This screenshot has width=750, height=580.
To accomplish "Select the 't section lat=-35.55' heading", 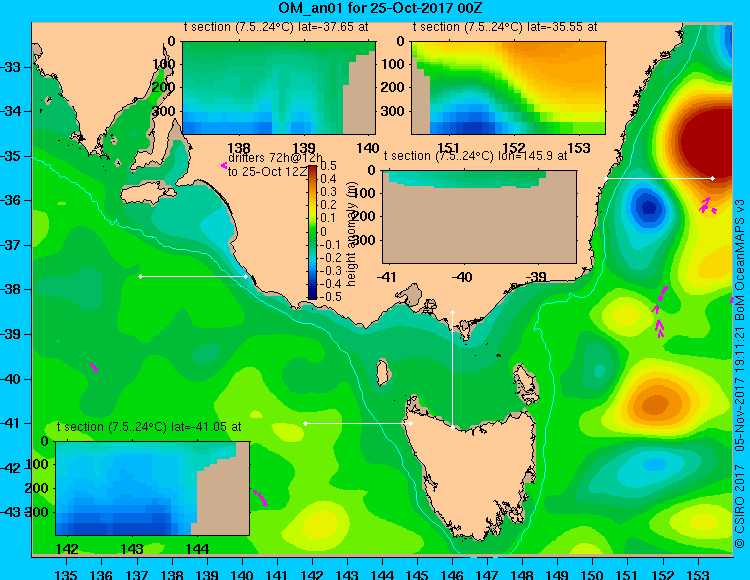I will click(505, 27).
